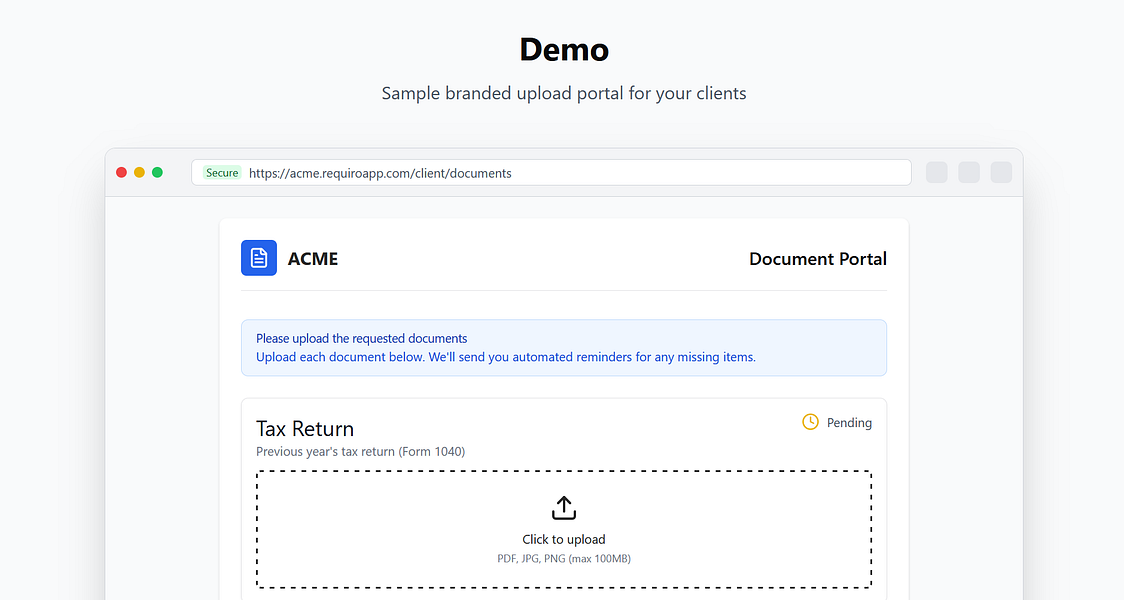Select the Tax Return heading

point(305,429)
